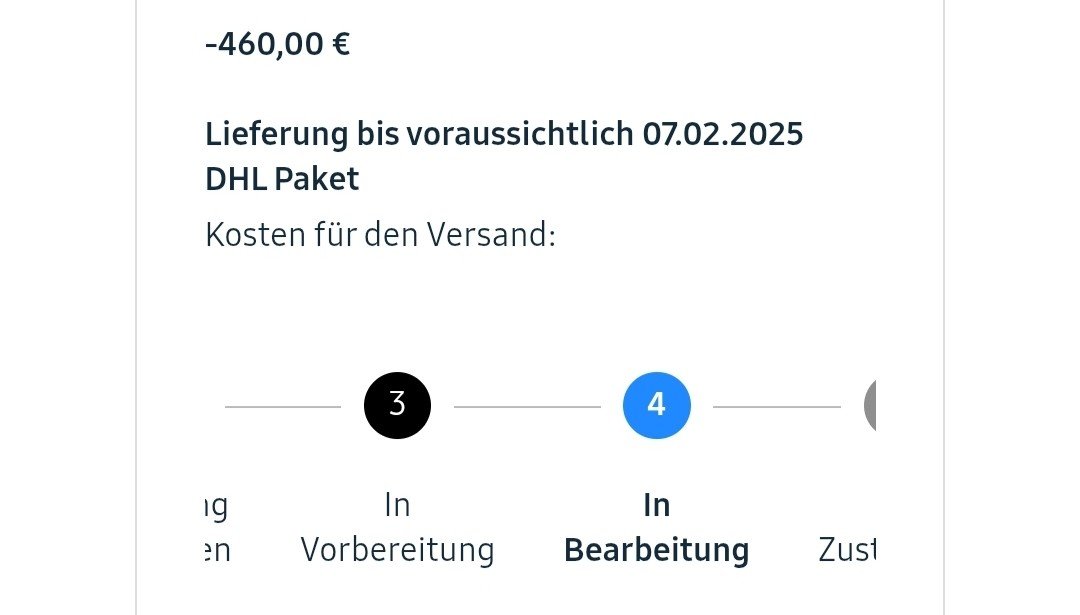
Task: Select the "In Vorbereitung" step label
Action: [x=397, y=527]
